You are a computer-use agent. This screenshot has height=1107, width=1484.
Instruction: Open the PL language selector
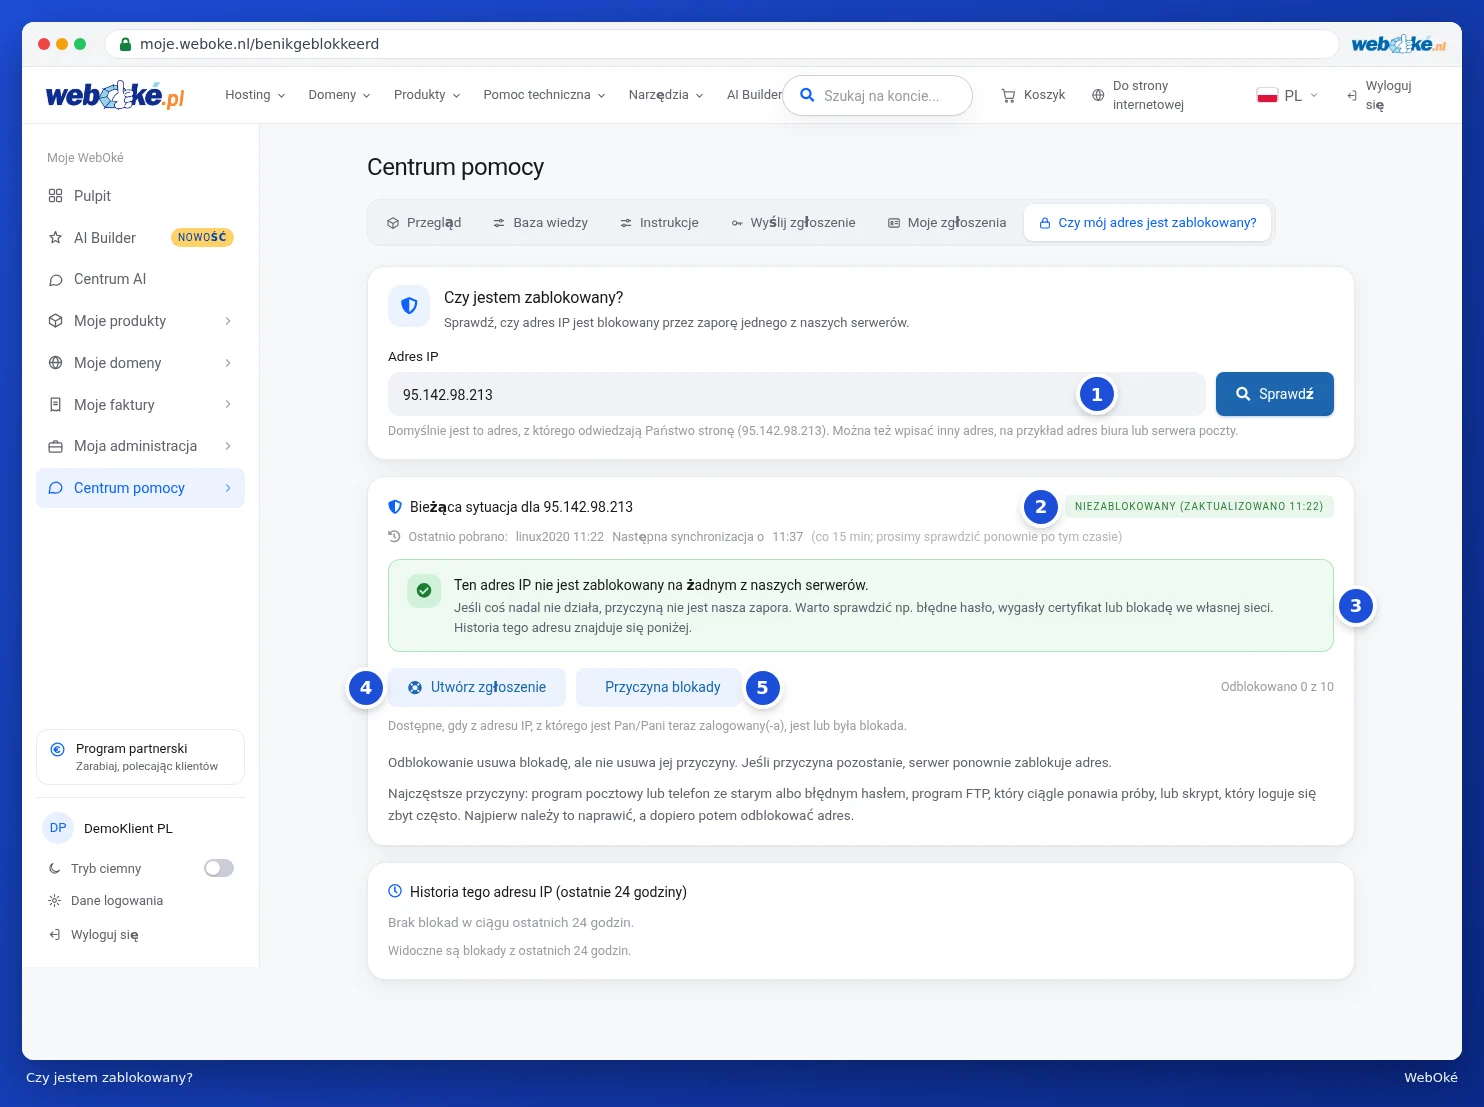[x=1288, y=95]
